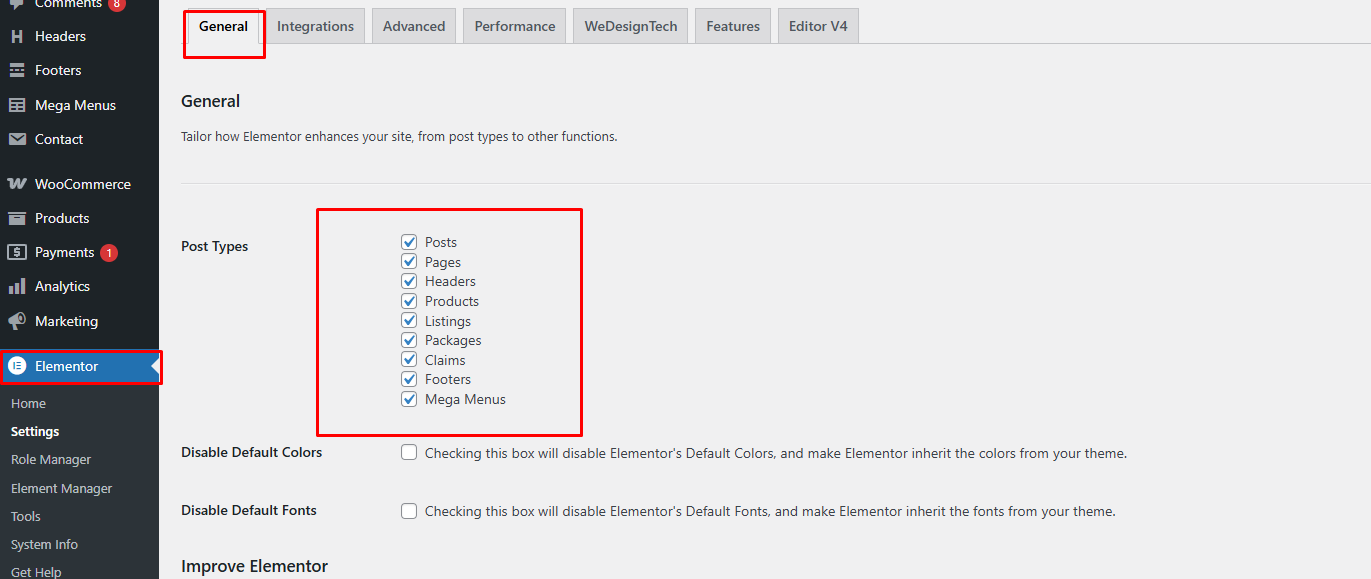Click the Analytics bar chart icon
Viewport: 1371px width, 579px height.
[x=17, y=286]
